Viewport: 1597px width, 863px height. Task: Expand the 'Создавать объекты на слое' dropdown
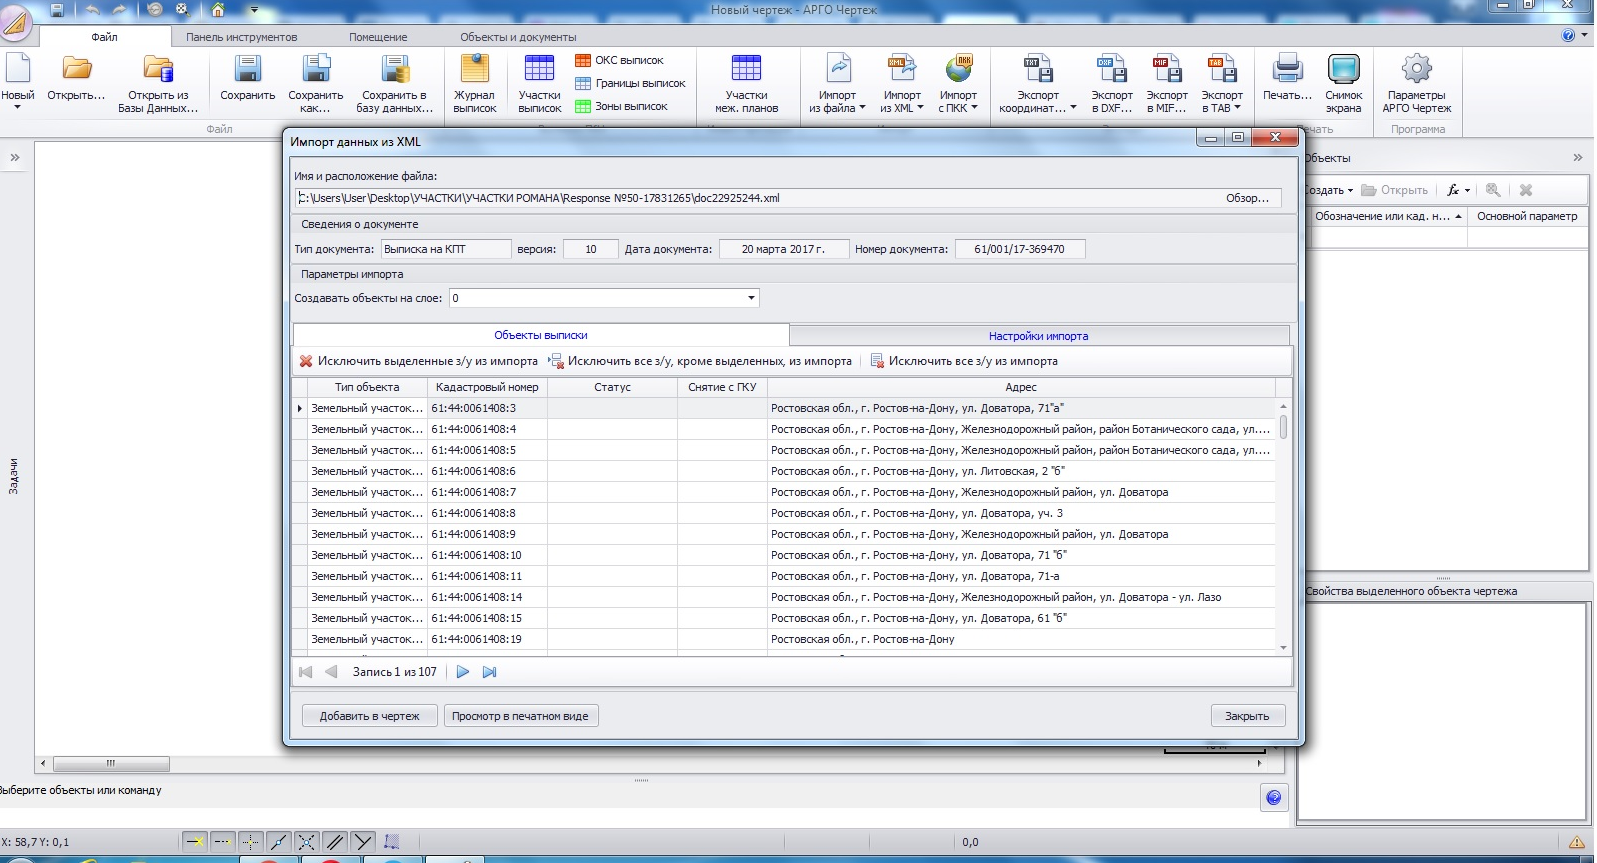(x=751, y=298)
